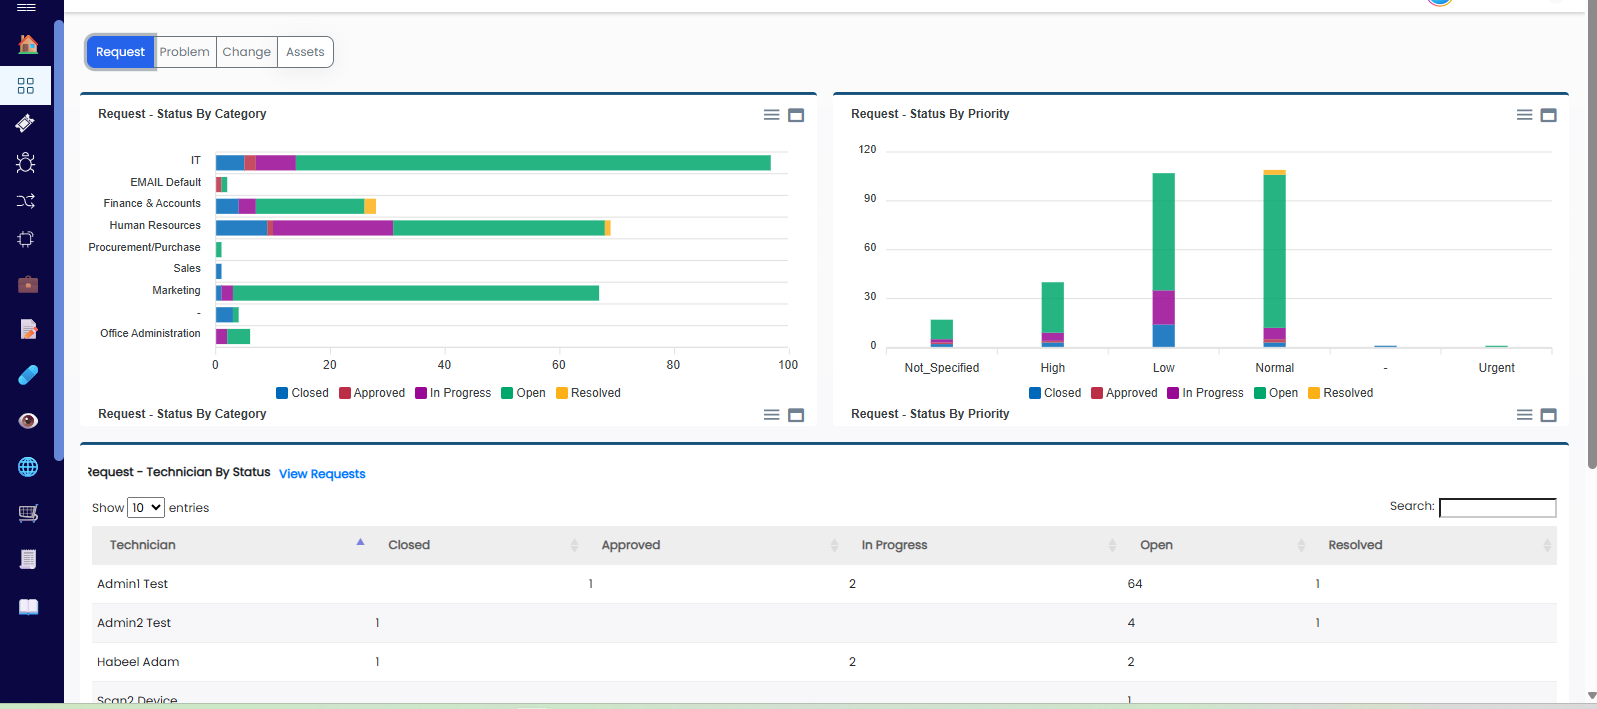Toggle Open series in Status By Category legend
This screenshot has width=1597, height=709.
523,393
